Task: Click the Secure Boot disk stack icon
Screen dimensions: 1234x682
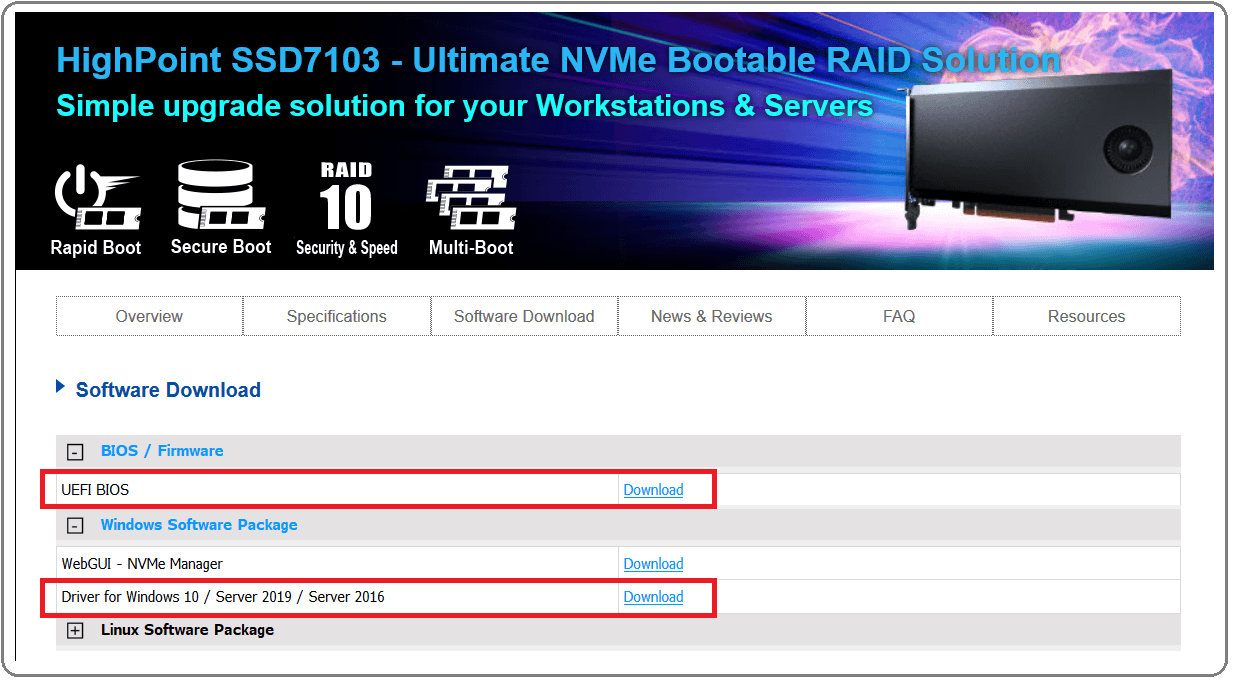Action: point(220,195)
